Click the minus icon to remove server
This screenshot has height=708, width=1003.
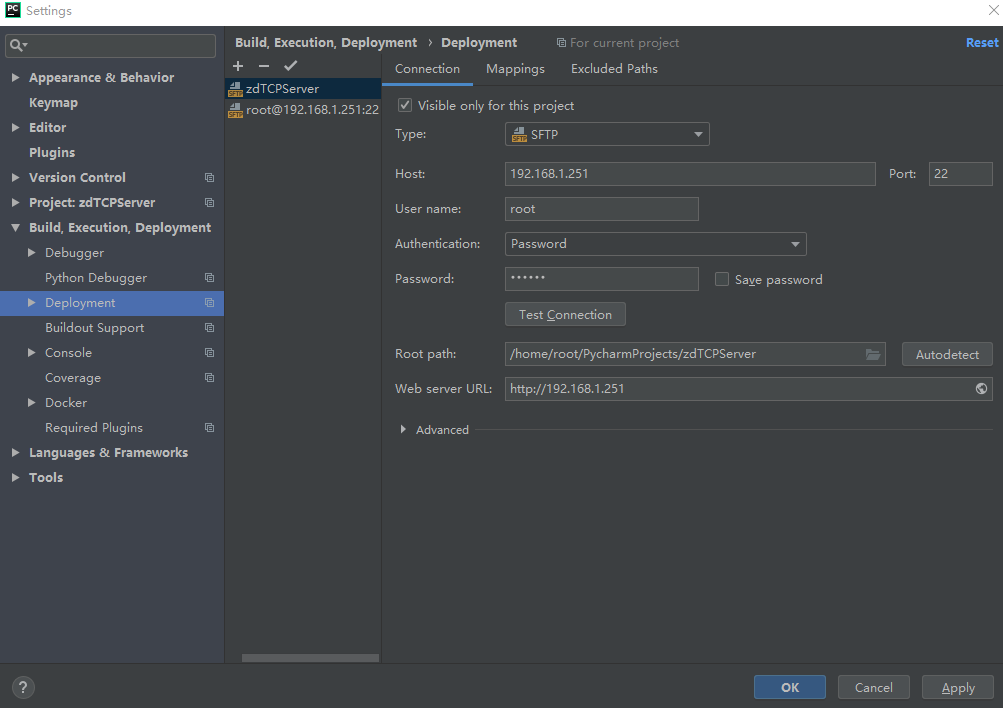pyautogui.click(x=264, y=66)
